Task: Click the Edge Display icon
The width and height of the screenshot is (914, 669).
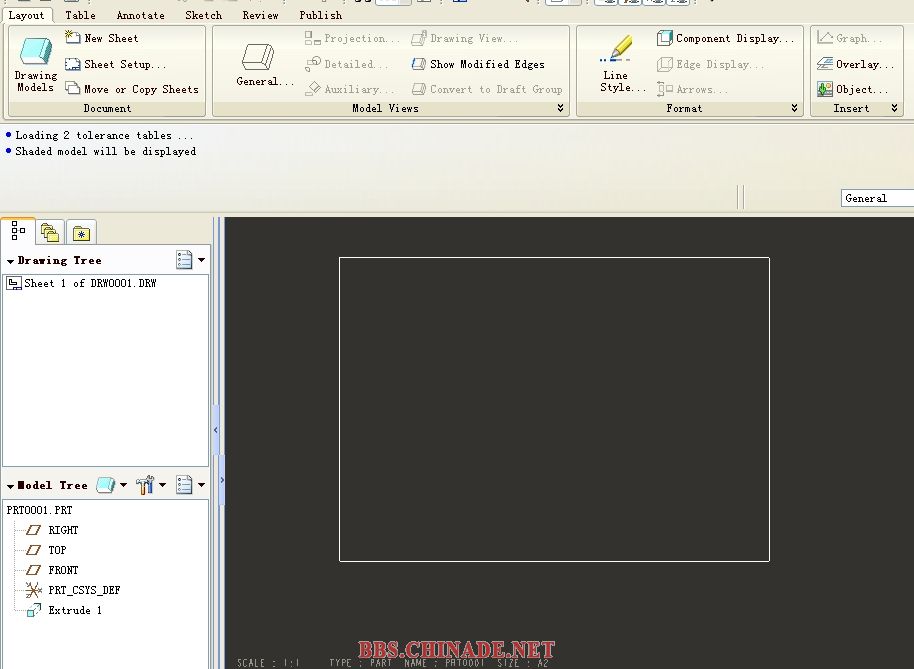Action: coord(665,64)
